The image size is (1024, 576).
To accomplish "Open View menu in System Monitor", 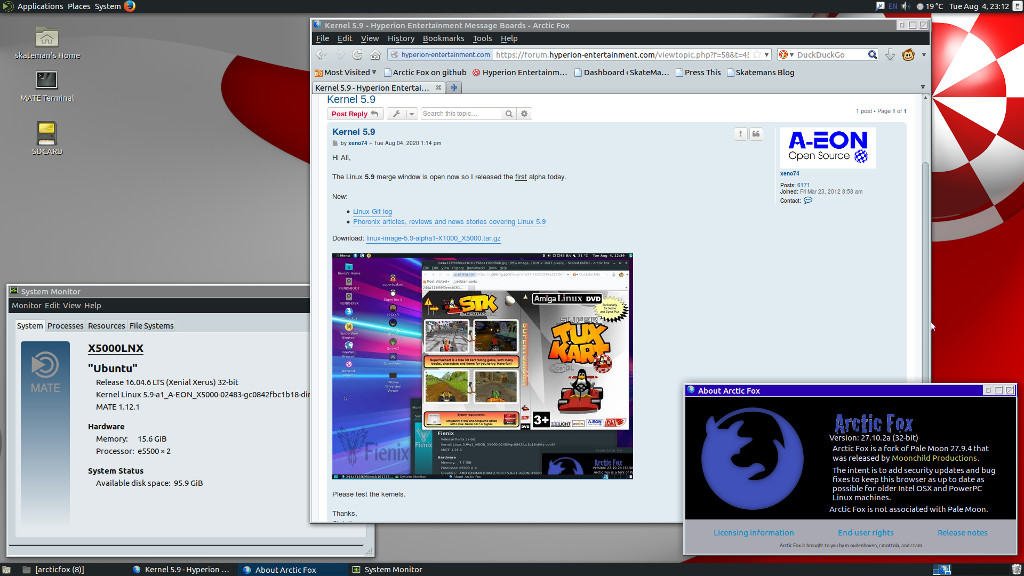I will pos(72,306).
